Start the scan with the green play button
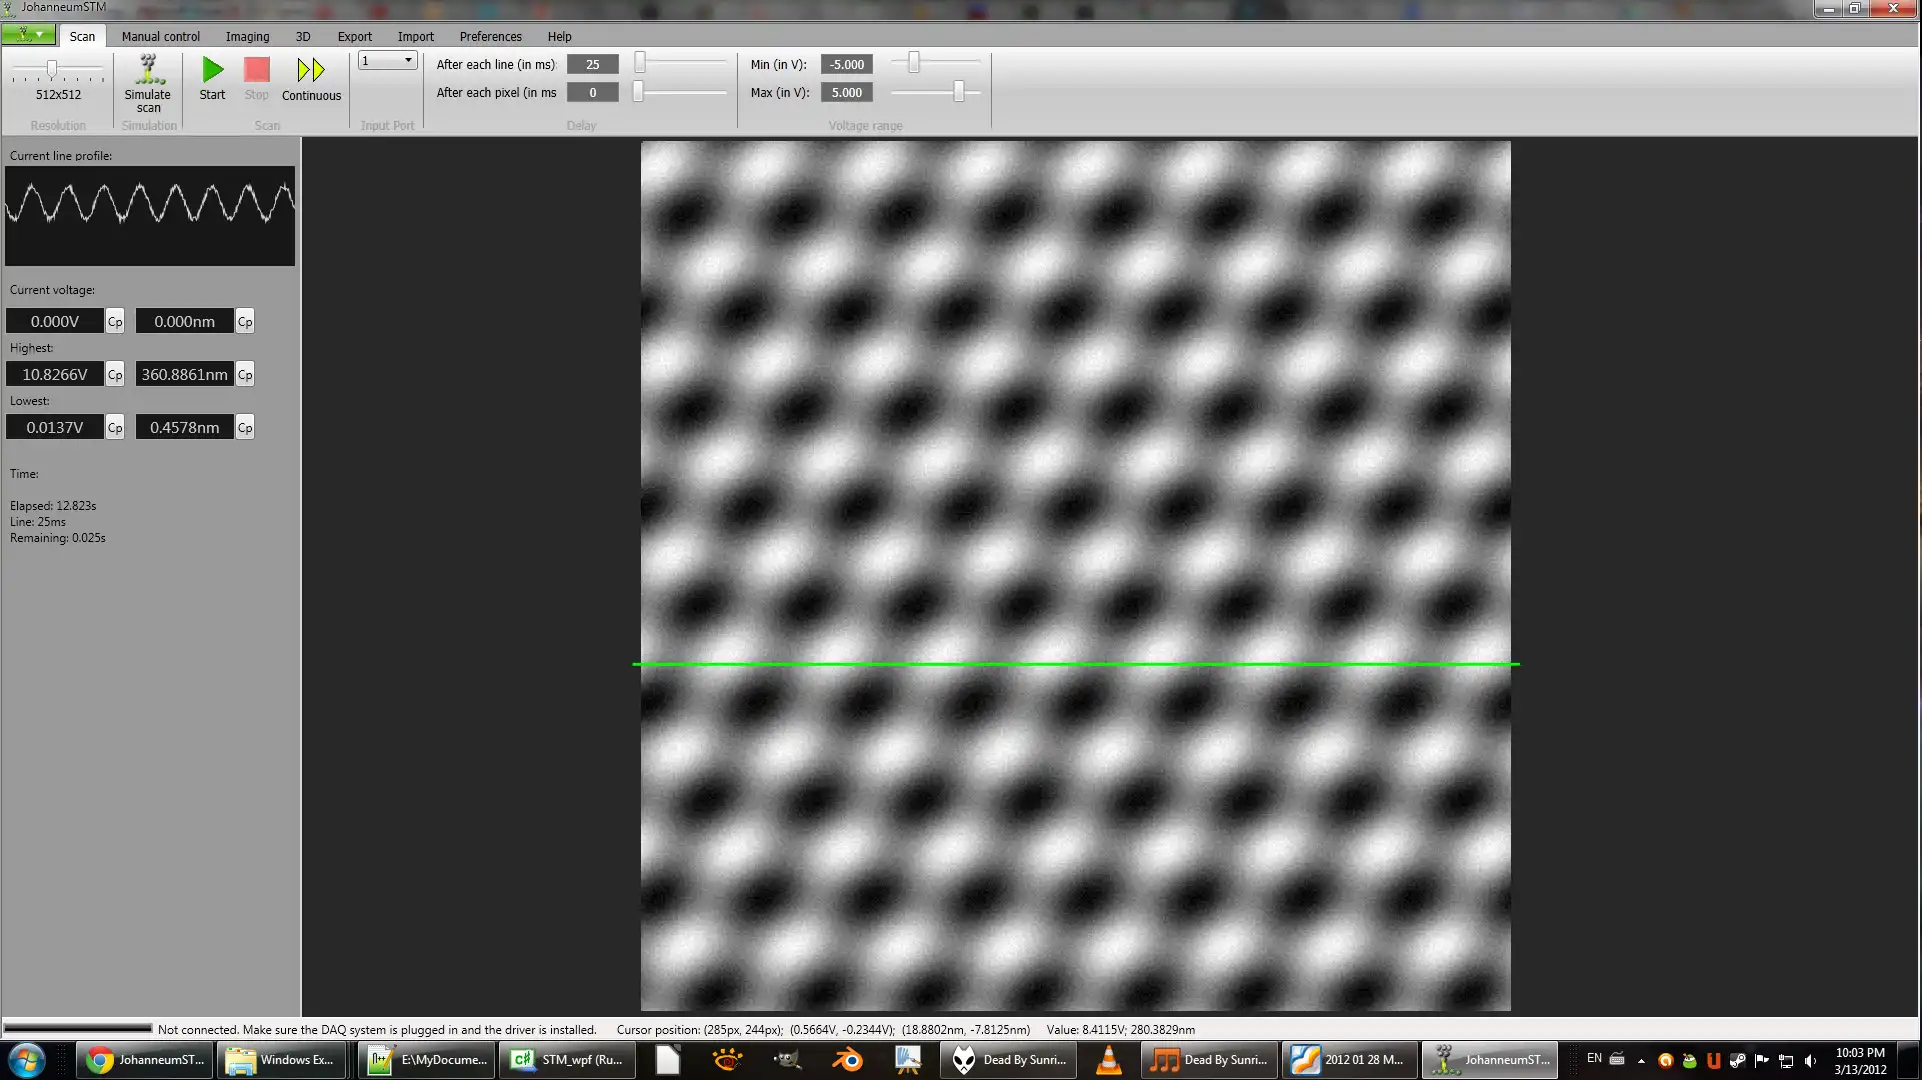Image resolution: width=1922 pixels, height=1080 pixels. point(212,78)
